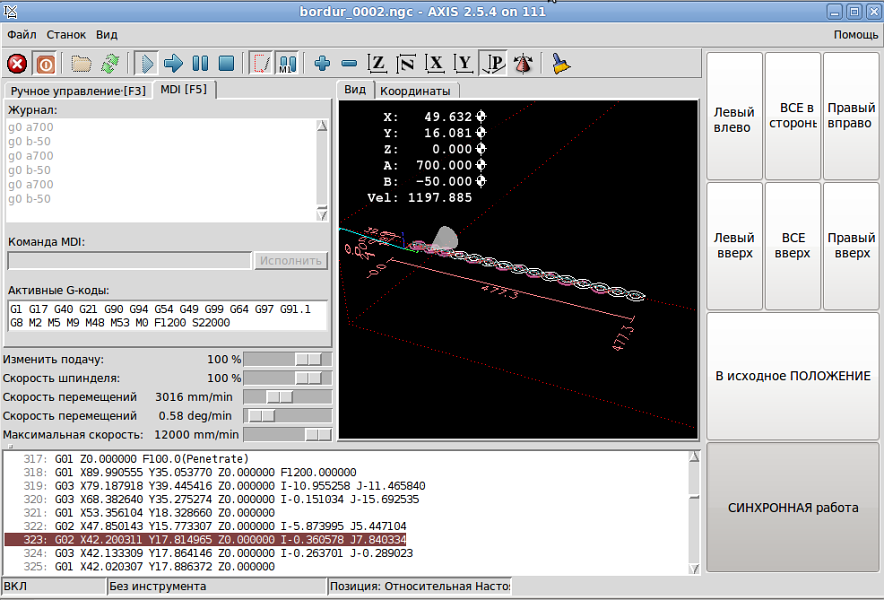Toggle skip lines with slash button
Screen dimensions: 884x600
click(260, 63)
